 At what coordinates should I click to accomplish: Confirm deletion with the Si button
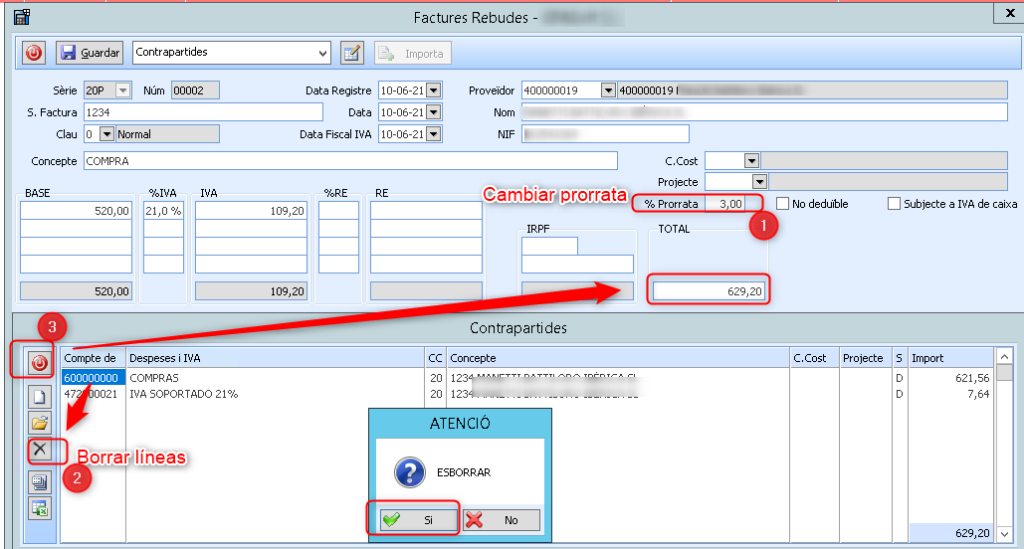(413, 520)
